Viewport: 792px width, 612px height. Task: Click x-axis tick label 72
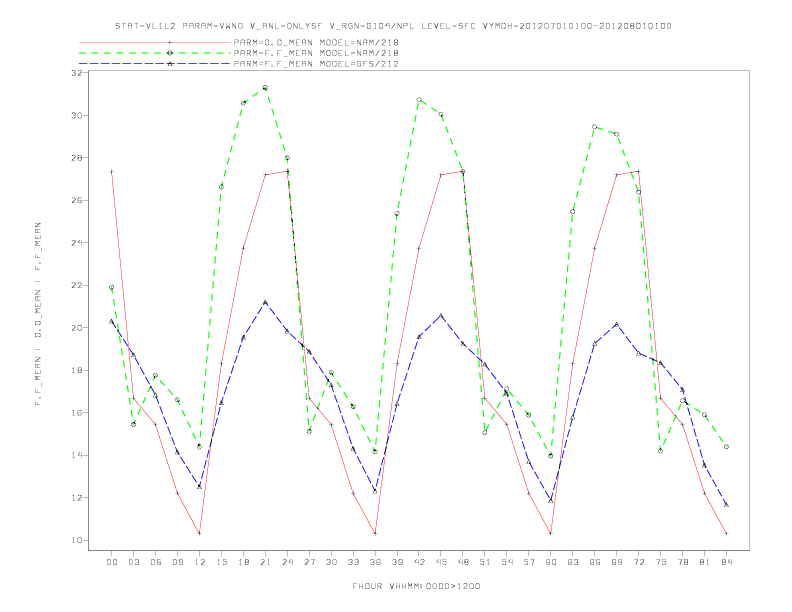pyautogui.click(x=638, y=562)
